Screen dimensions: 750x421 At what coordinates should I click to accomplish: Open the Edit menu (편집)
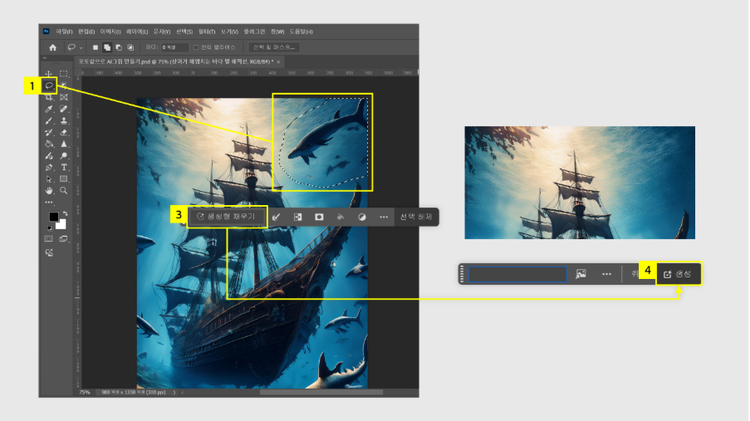tap(87, 32)
